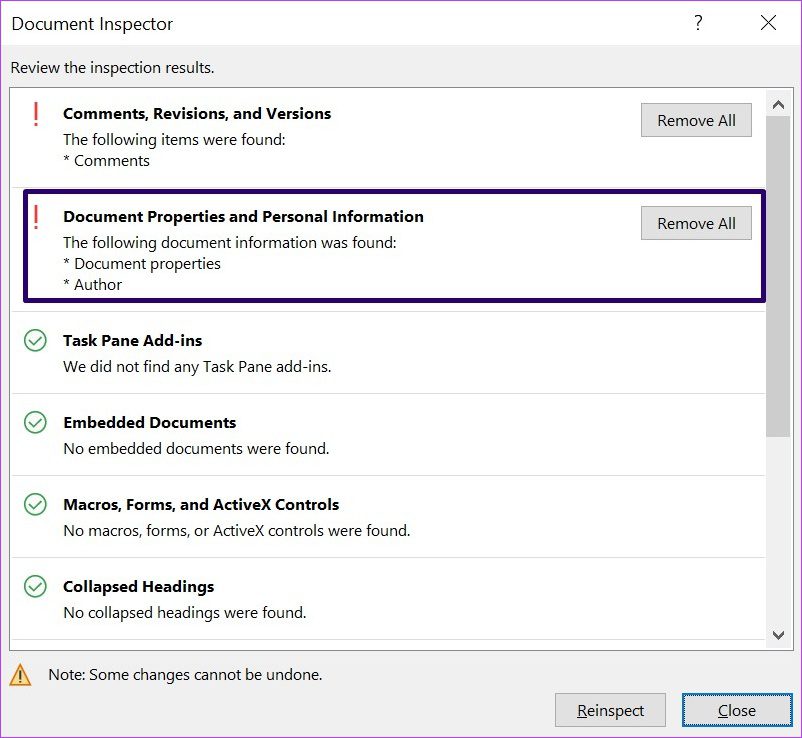Click the yellow warning triangle beside the Note
The height and width of the screenshot is (738, 802).
click(22, 675)
